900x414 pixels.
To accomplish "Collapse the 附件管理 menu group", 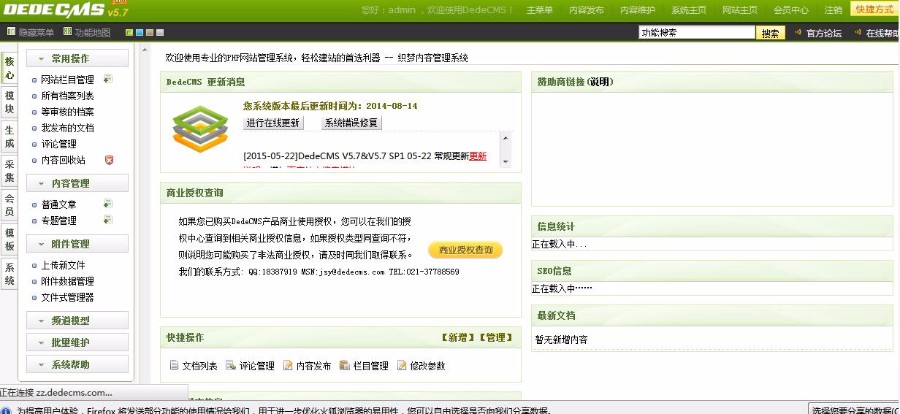I will point(77,244).
